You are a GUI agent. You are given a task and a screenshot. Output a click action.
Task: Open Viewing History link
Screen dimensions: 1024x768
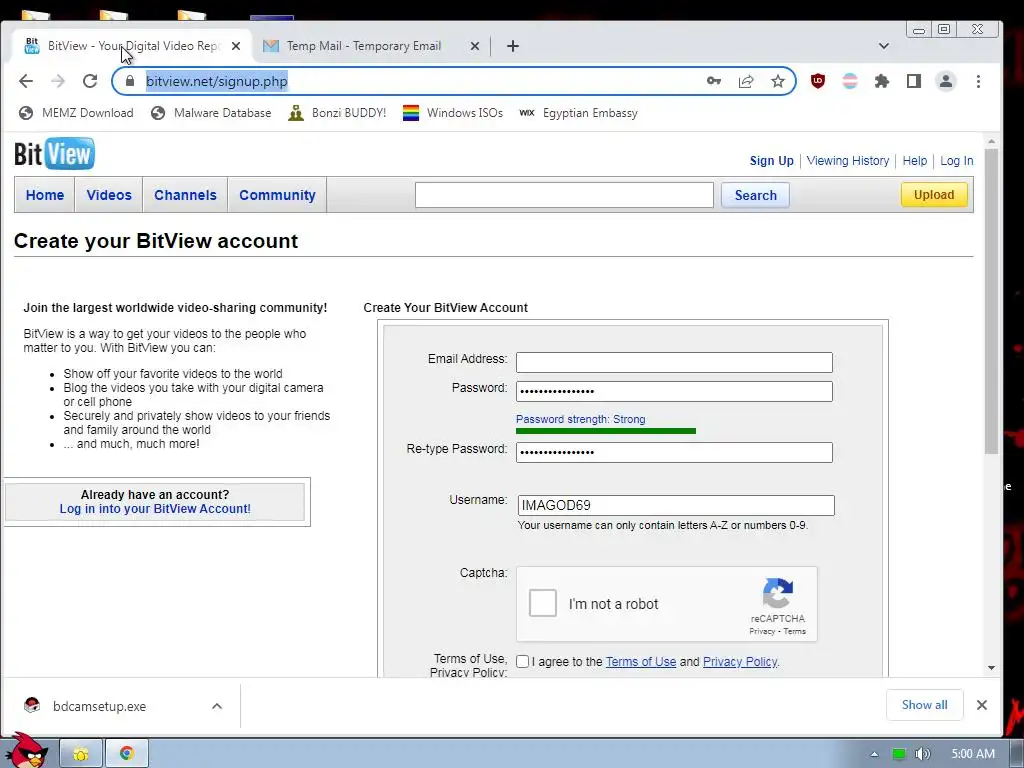pyautogui.click(x=848, y=161)
